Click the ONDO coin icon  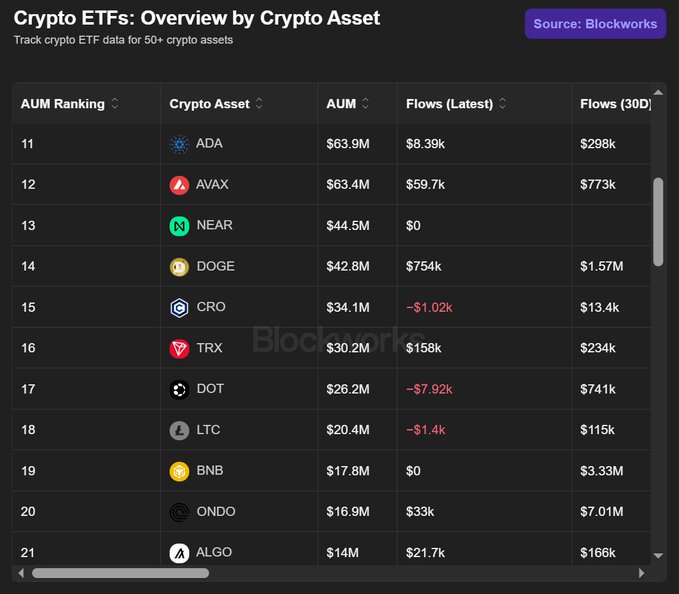tap(179, 513)
